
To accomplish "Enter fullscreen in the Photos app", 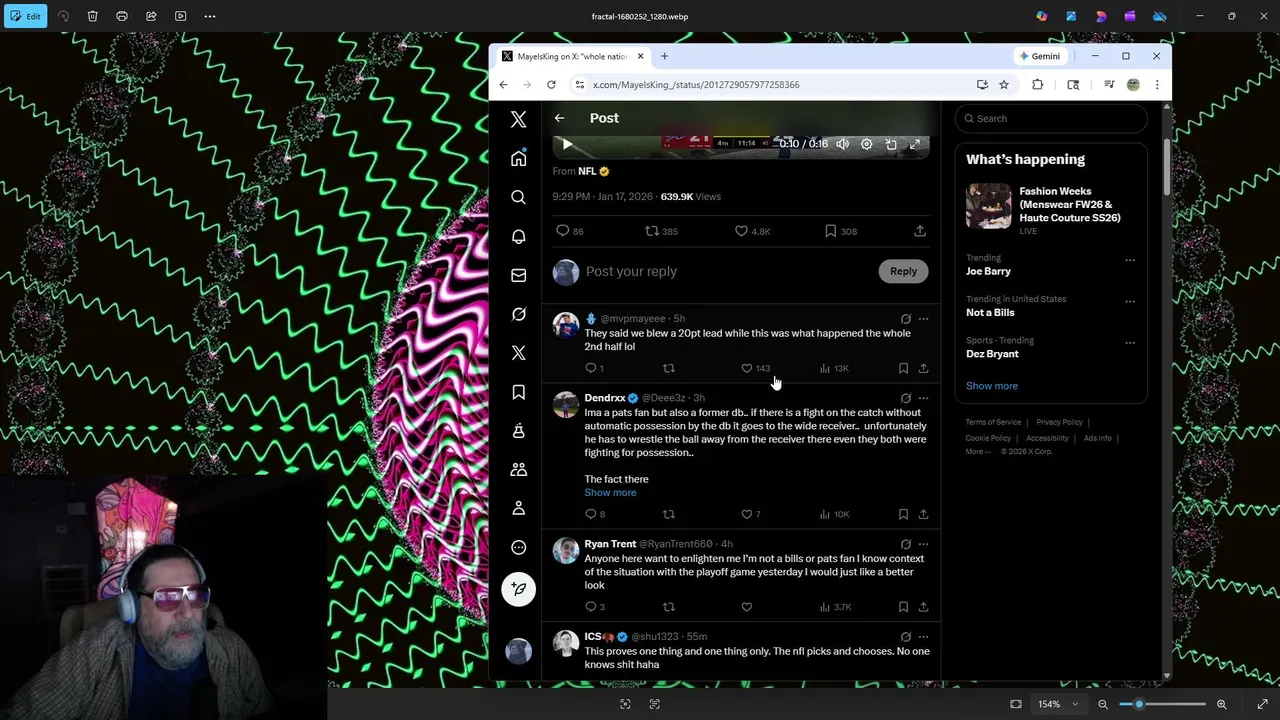I will [x=1262, y=704].
